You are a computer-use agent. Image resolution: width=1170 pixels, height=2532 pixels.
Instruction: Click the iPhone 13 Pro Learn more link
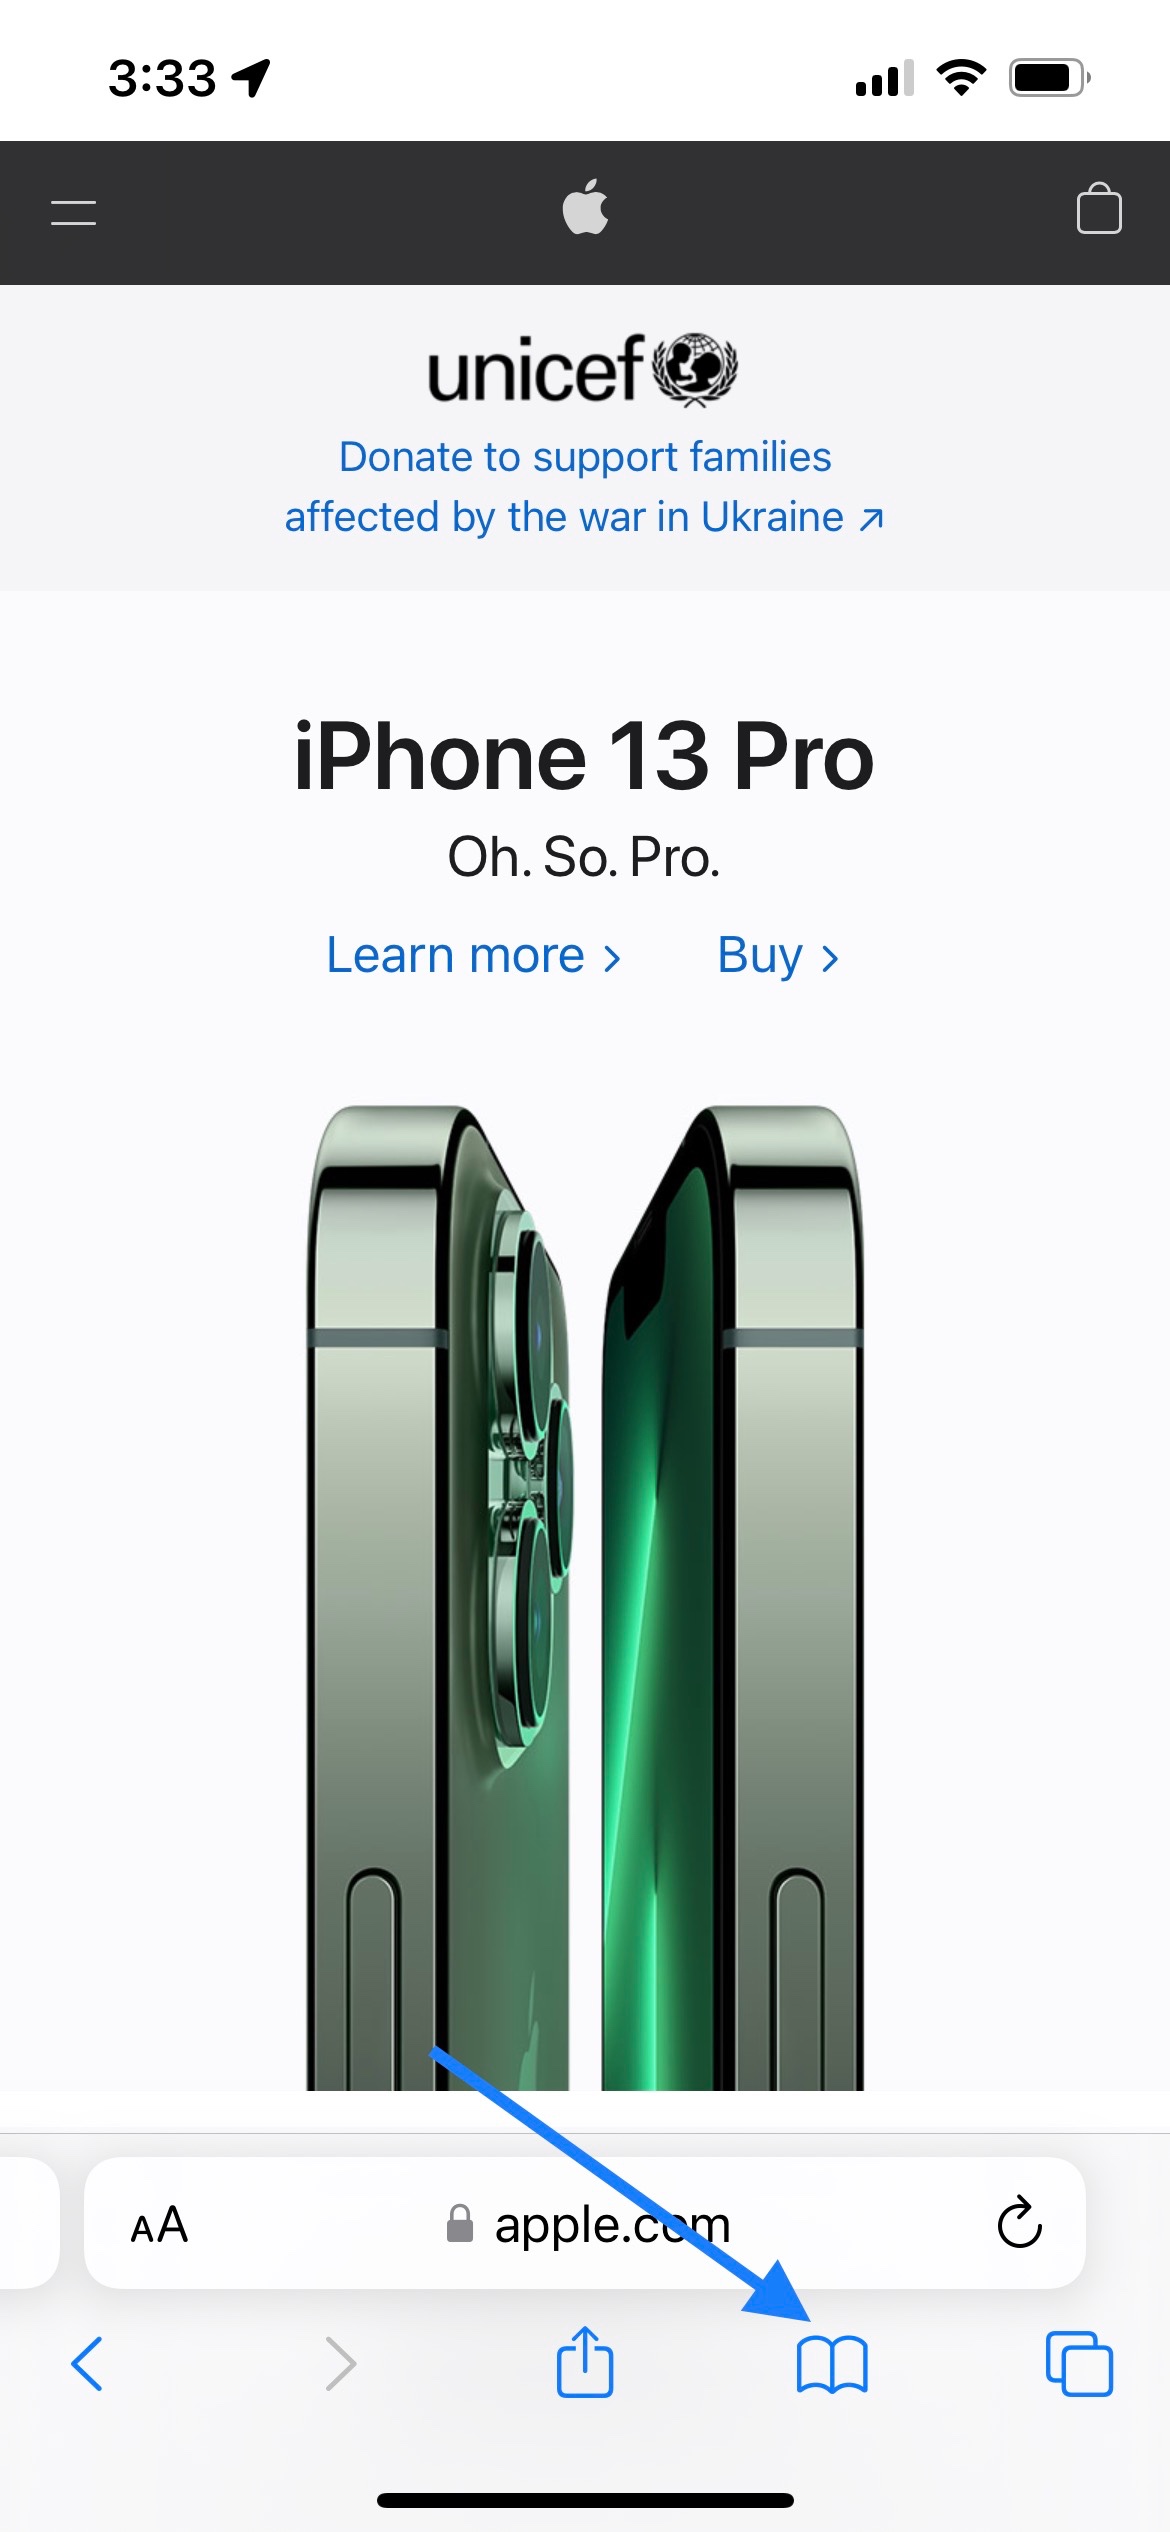click(474, 955)
